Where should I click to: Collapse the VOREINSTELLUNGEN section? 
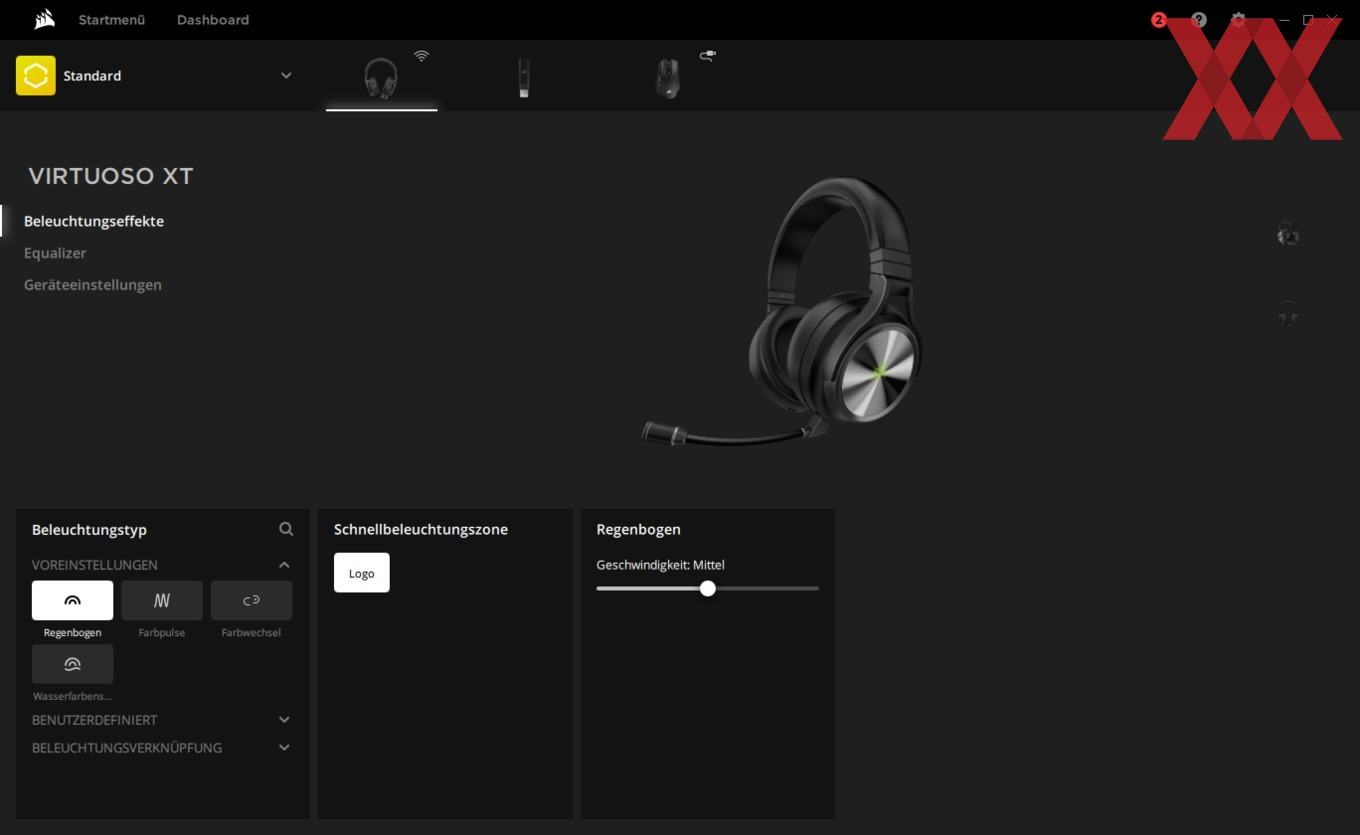pyautogui.click(x=284, y=565)
